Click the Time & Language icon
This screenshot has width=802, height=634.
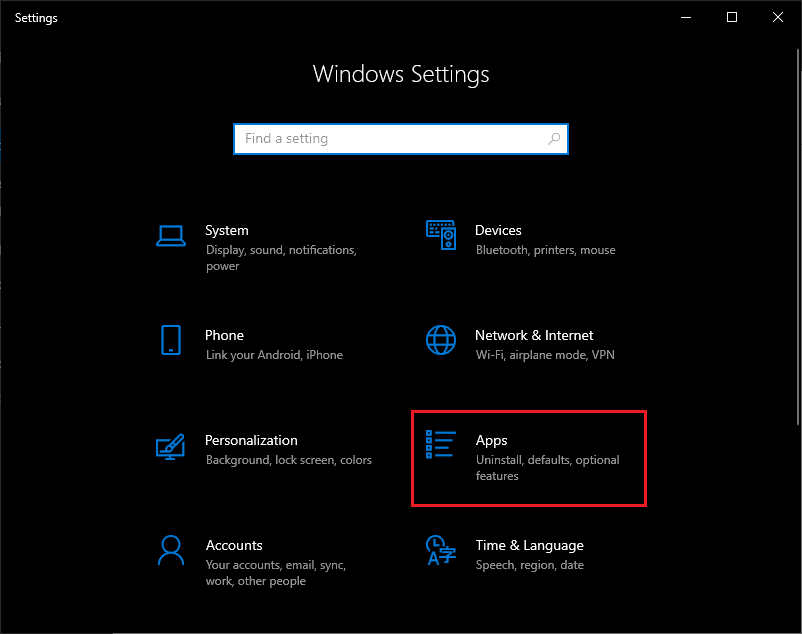(440, 550)
